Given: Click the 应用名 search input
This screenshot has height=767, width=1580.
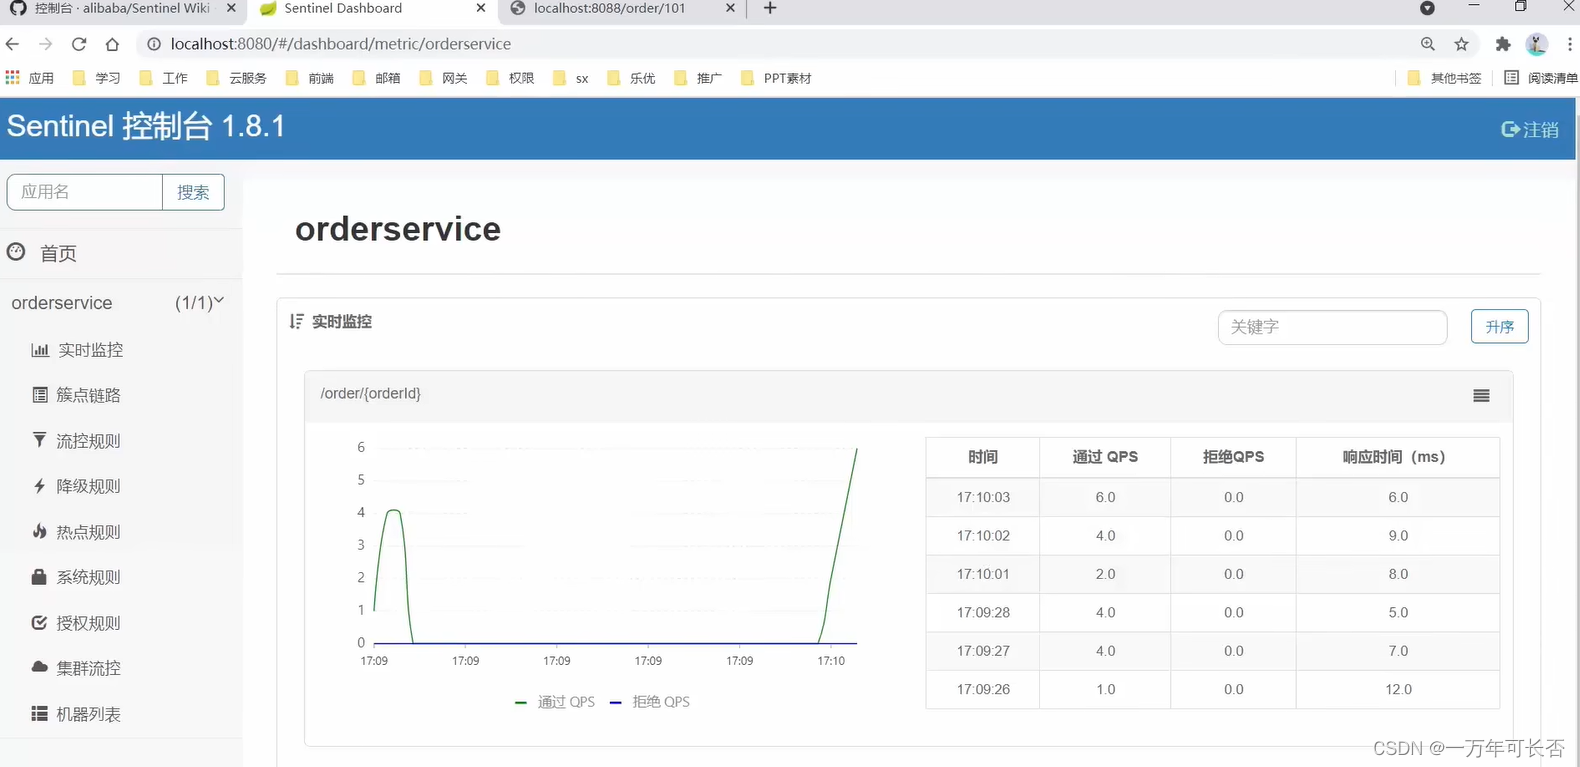Looking at the screenshot, I should [x=85, y=192].
